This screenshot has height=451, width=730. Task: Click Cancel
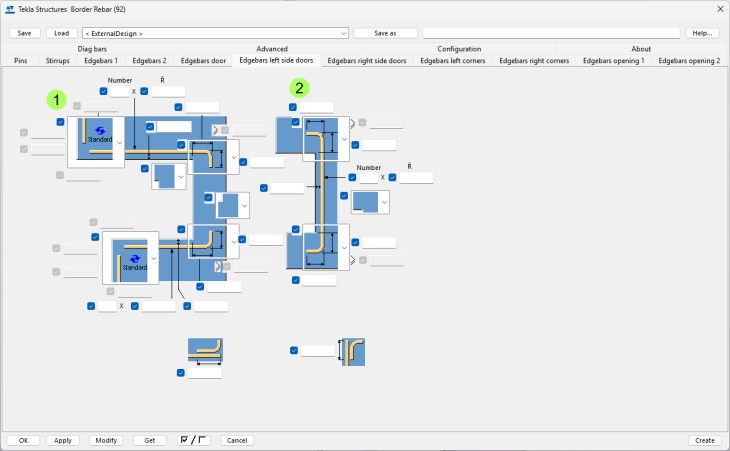(x=237, y=440)
